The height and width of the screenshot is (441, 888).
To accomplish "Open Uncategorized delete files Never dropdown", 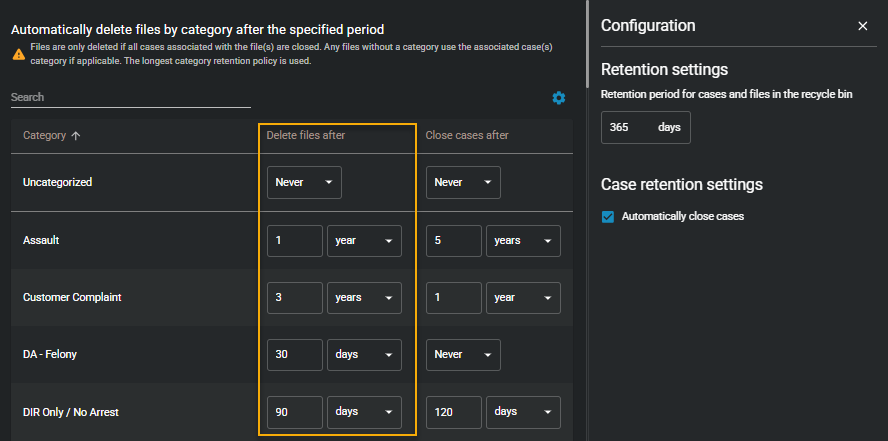I will (x=304, y=183).
